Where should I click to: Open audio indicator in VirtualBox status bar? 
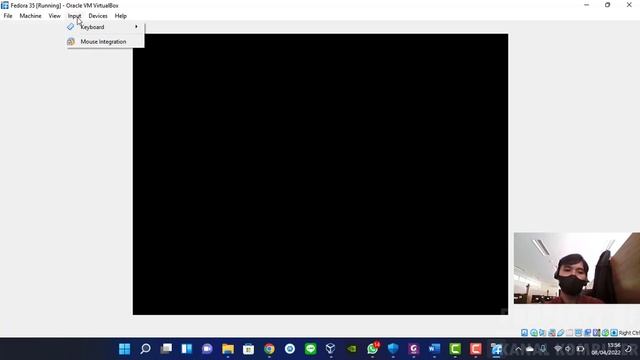coord(542,333)
